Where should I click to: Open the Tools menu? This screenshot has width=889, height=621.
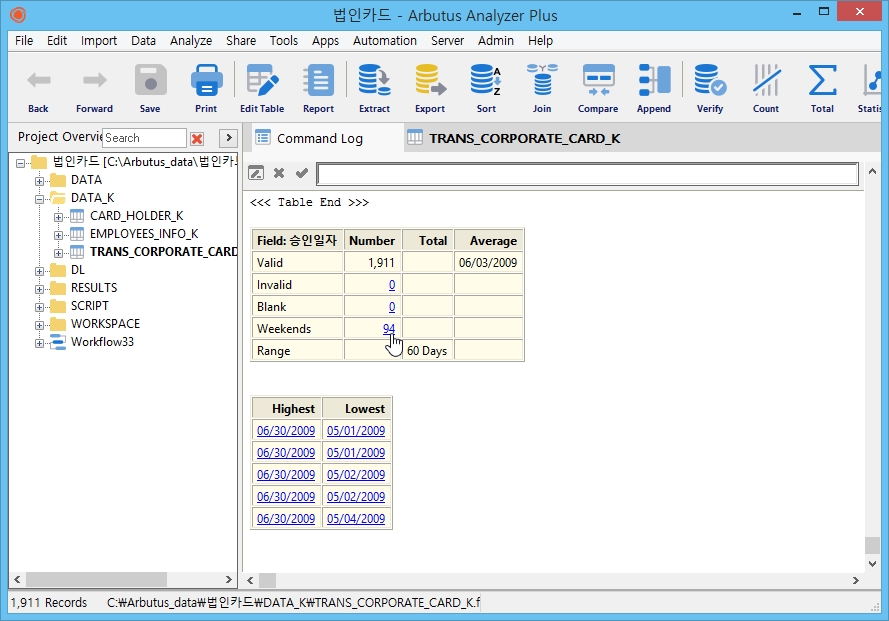click(283, 41)
